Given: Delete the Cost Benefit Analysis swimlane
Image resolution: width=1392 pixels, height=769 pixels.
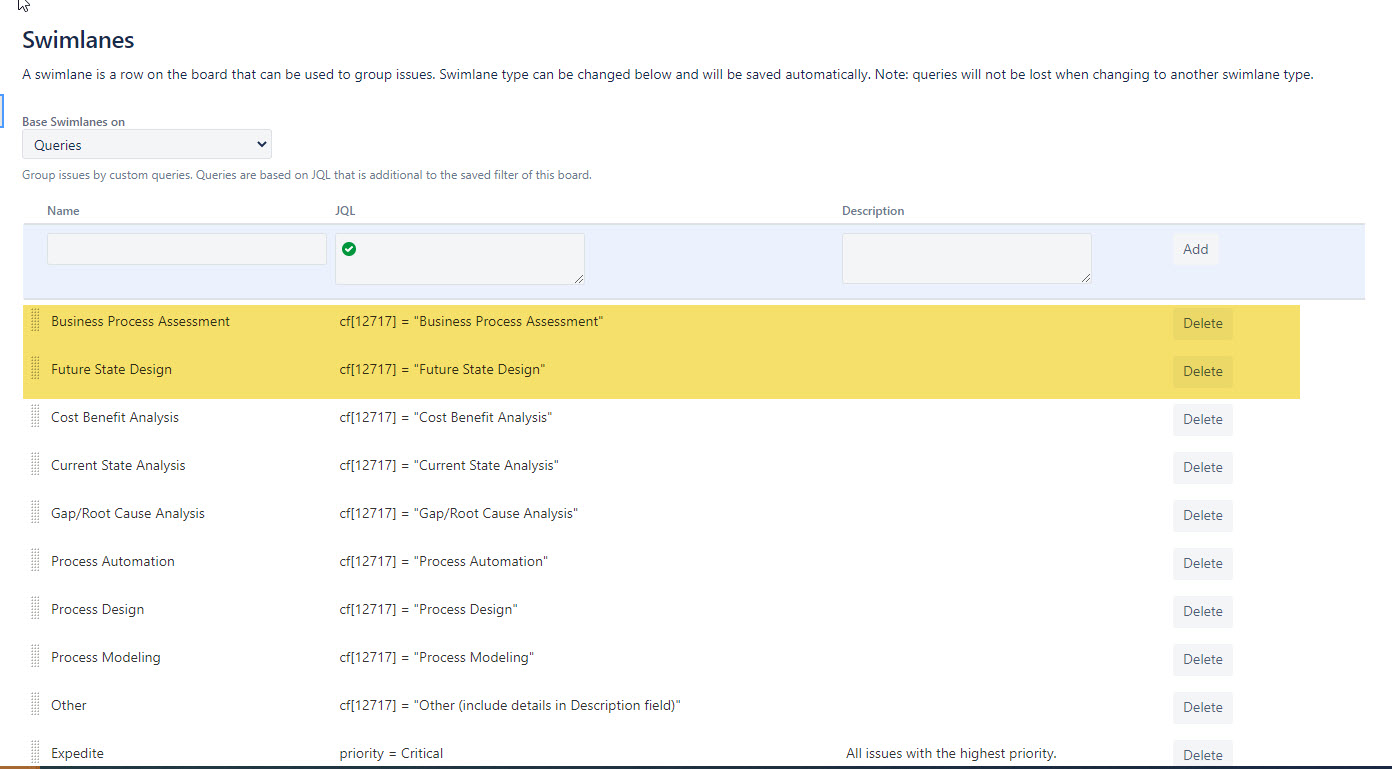Looking at the screenshot, I should [x=1203, y=419].
